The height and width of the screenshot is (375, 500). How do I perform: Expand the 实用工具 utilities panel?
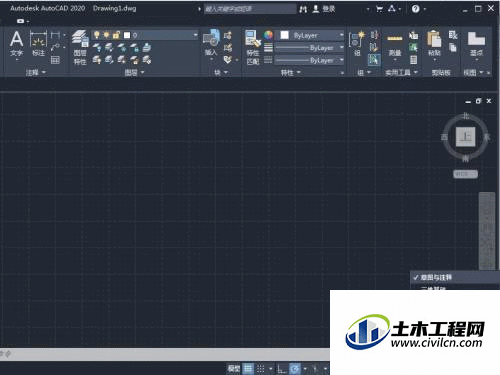pyautogui.click(x=401, y=72)
